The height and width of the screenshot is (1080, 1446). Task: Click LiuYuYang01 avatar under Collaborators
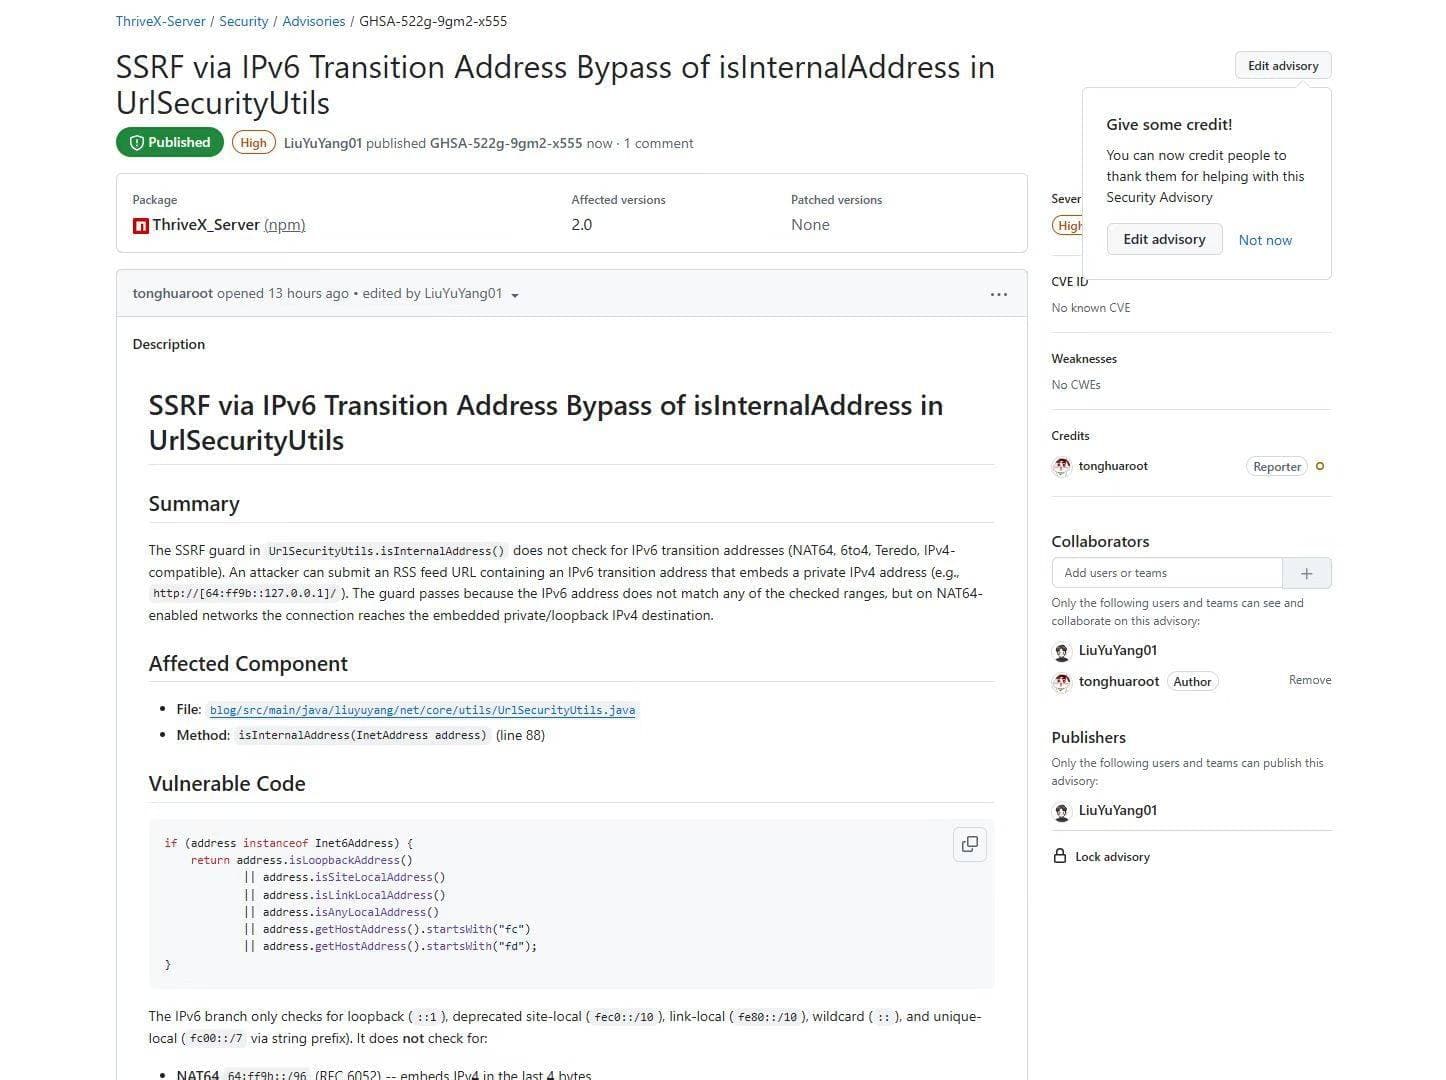point(1062,651)
